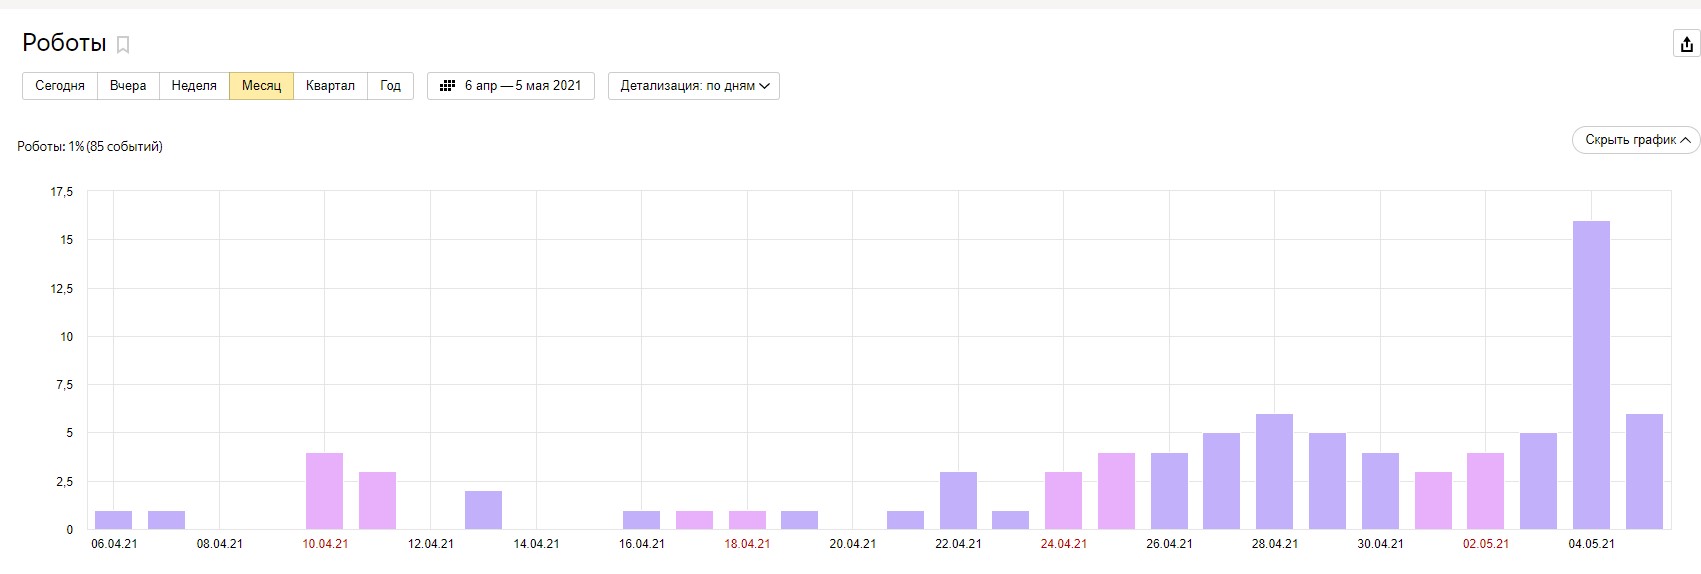Click the Роботы: 1% legend label
Viewport: 1701px width, 574px height.
click(90, 146)
